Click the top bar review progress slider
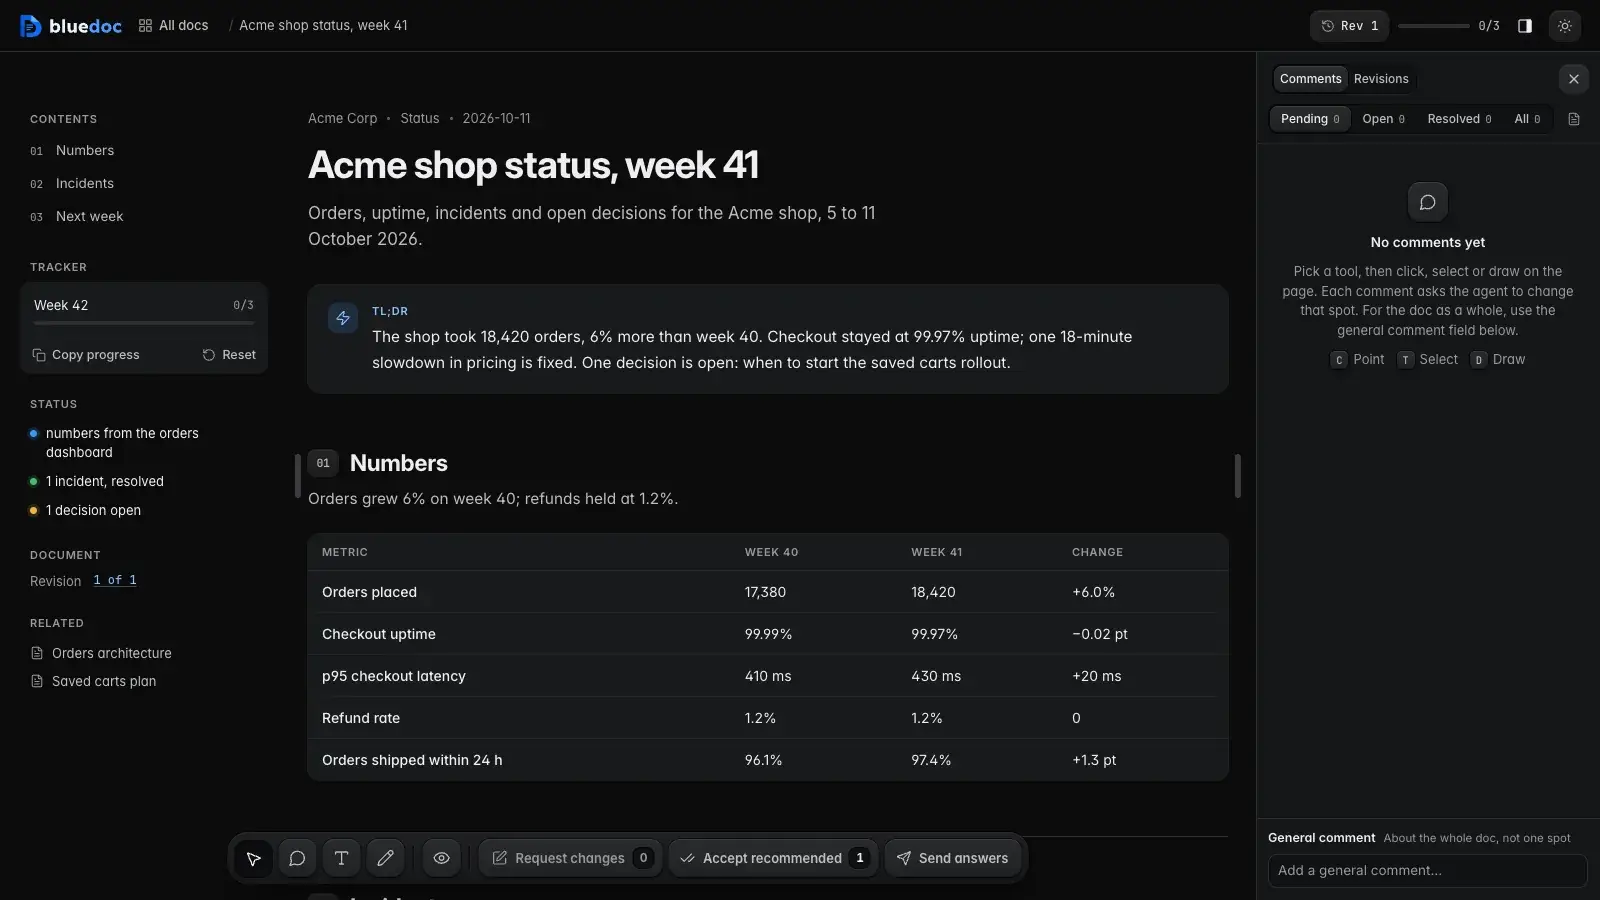1600x900 pixels. 1434,26
